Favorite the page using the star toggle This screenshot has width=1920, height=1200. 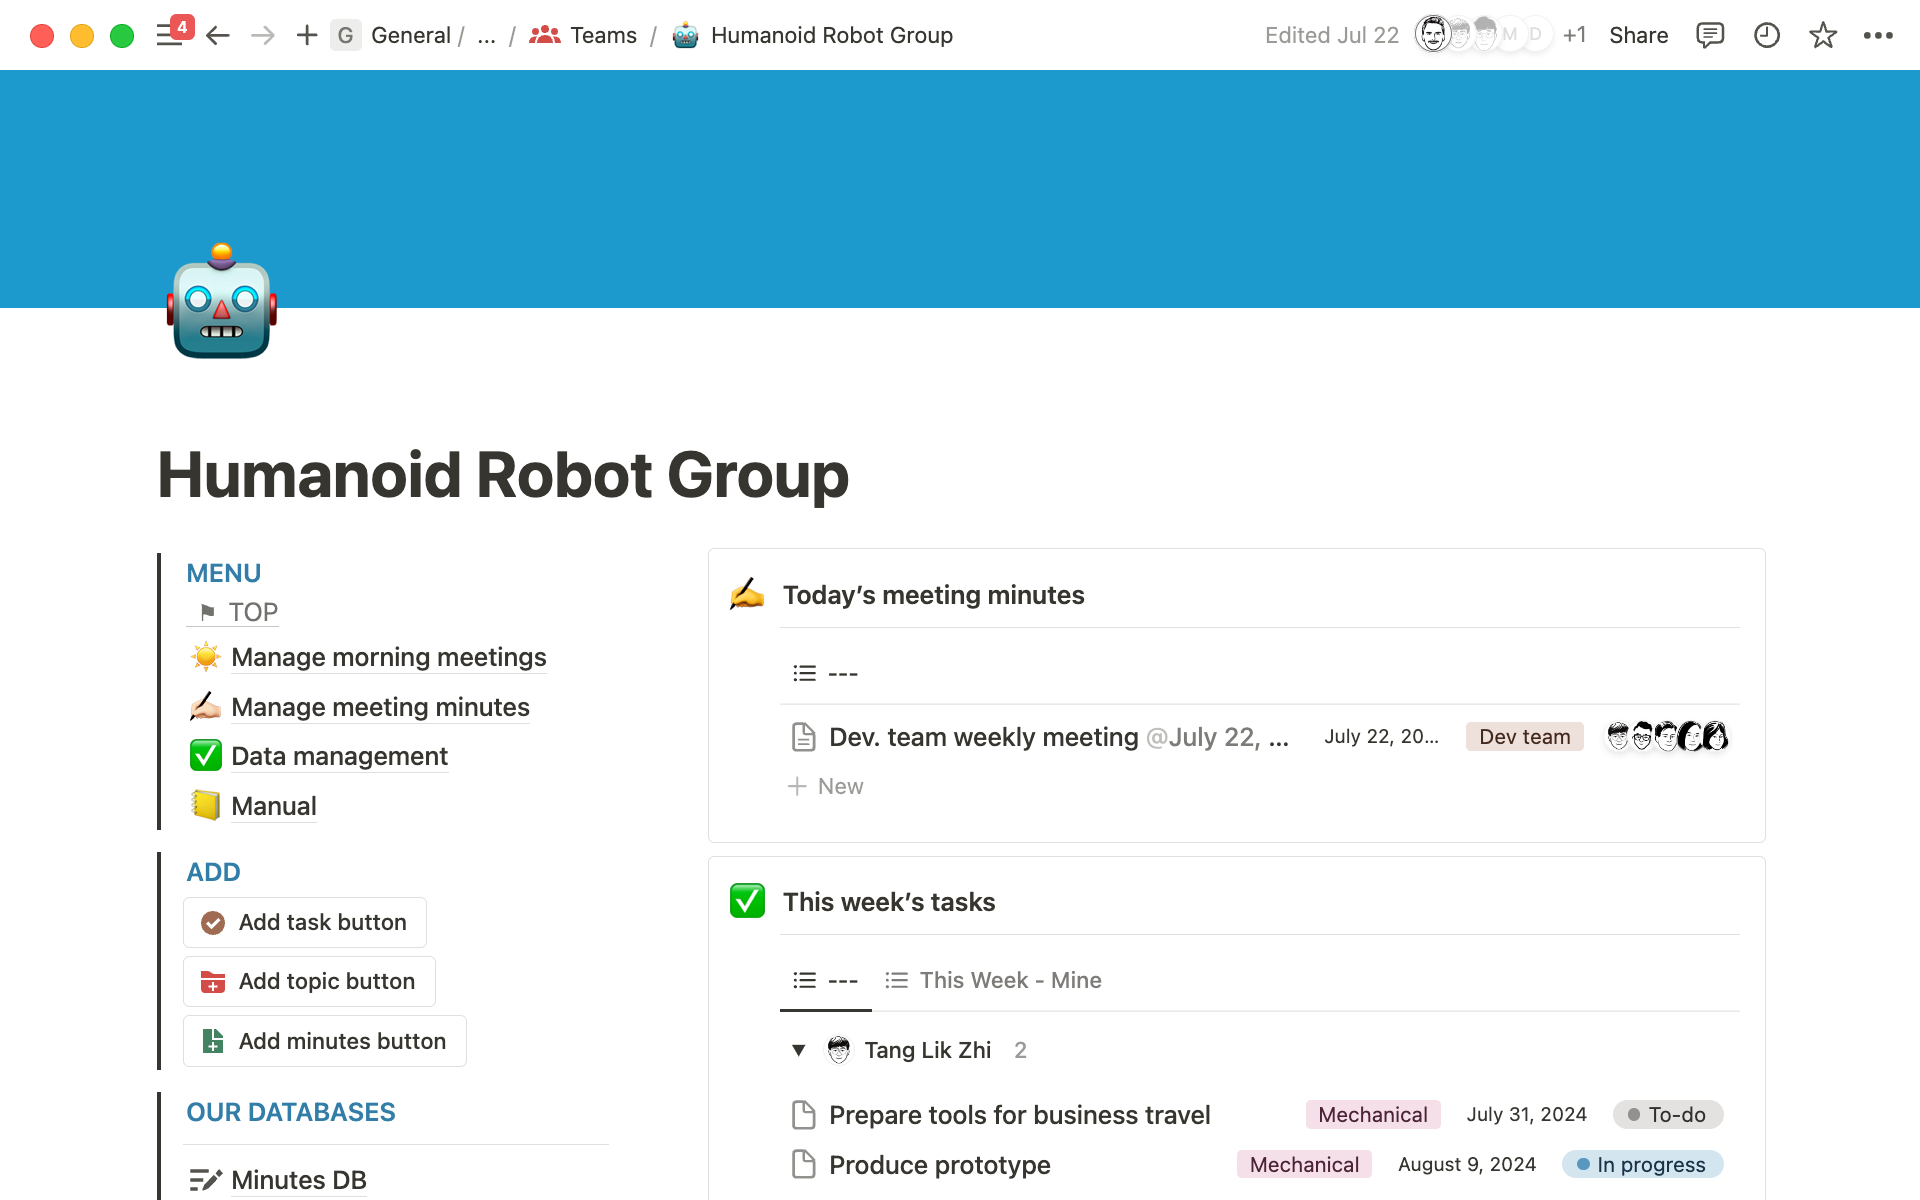[x=1823, y=35]
